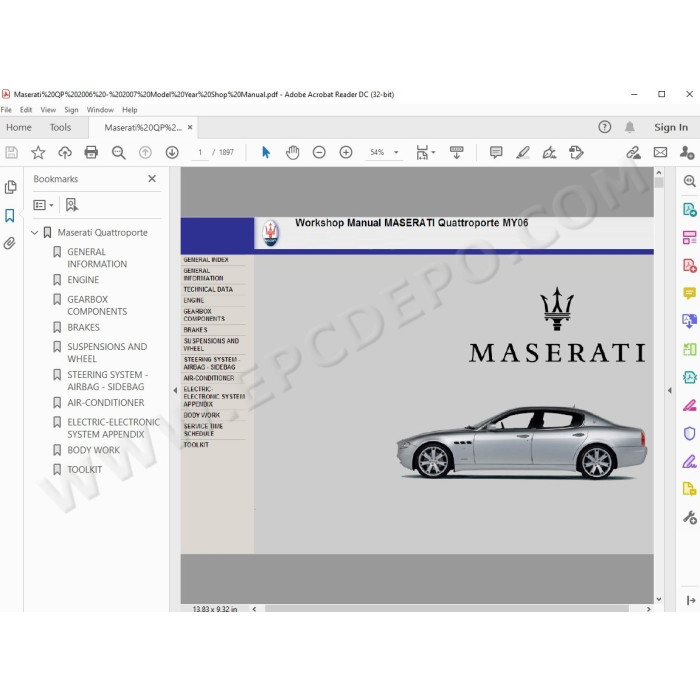The image size is (700, 700).
Task: Open the GEARBOX COMPONENTS bookmark
Action: point(97,305)
